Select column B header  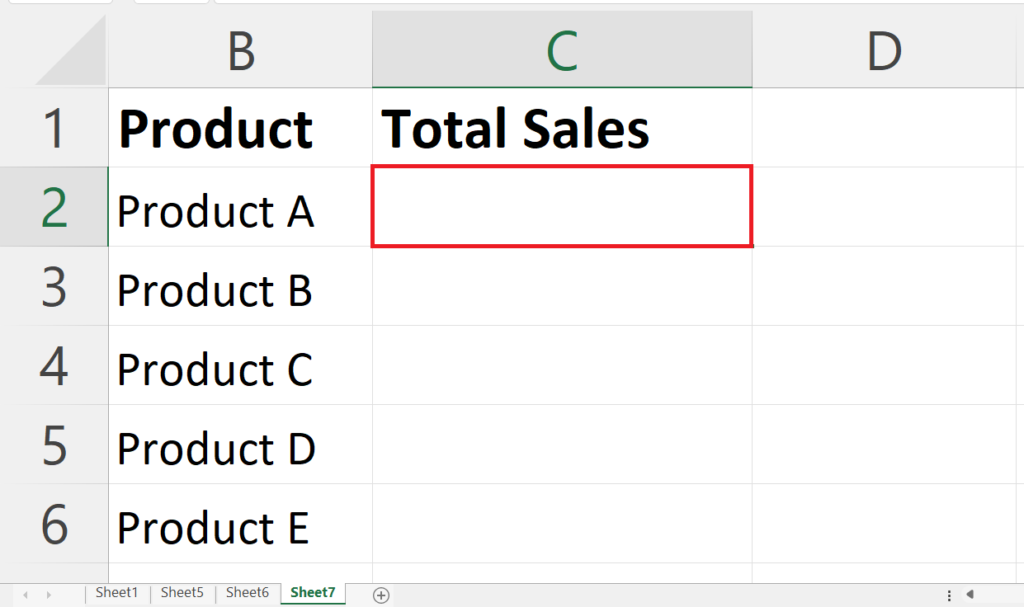[x=240, y=50]
